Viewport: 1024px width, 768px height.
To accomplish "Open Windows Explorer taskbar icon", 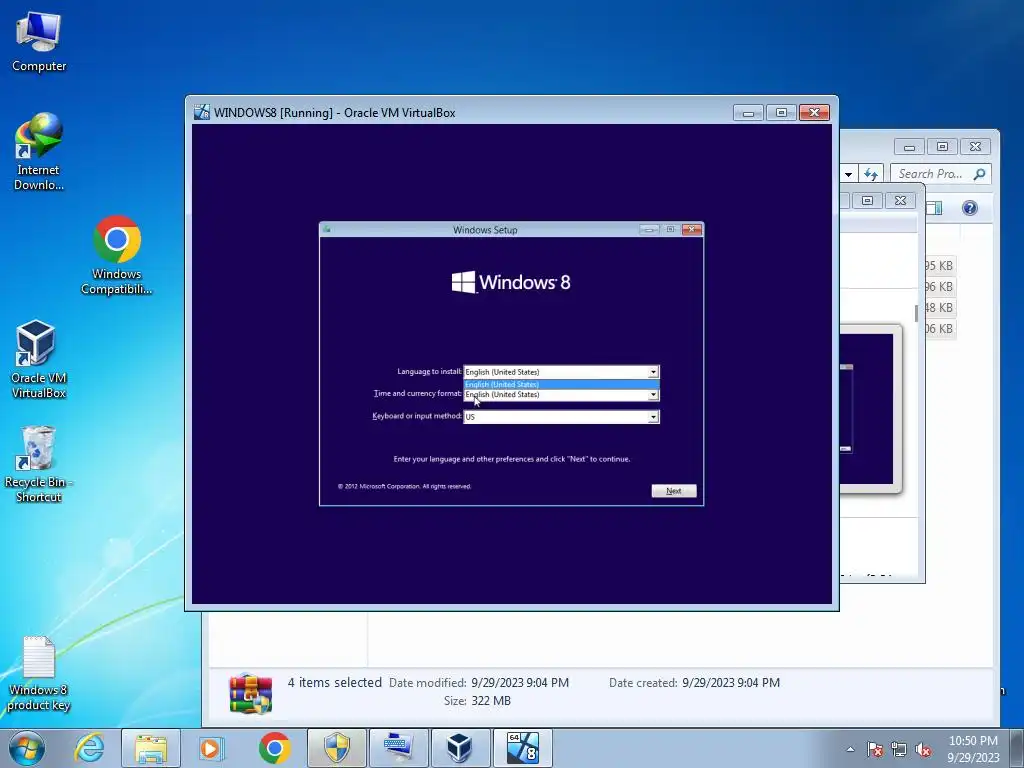I will pyautogui.click(x=151, y=748).
